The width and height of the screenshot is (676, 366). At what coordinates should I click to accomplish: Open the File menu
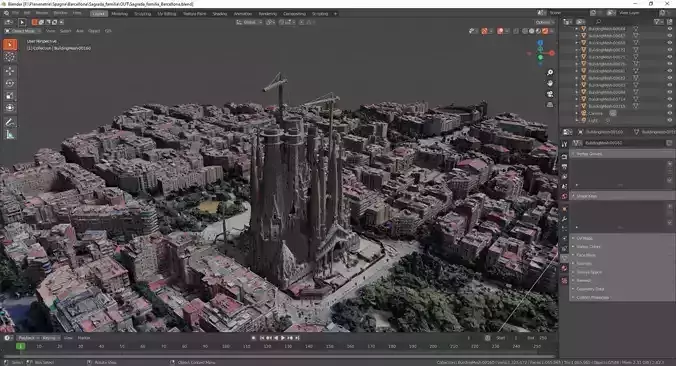(x=16, y=13)
